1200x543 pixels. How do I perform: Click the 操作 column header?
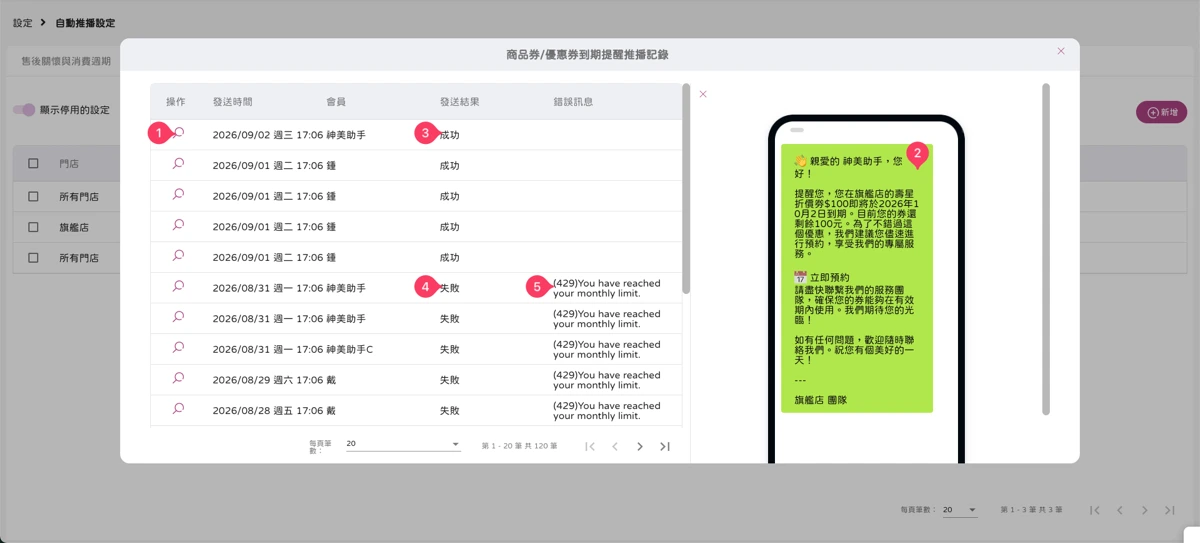coord(176,102)
